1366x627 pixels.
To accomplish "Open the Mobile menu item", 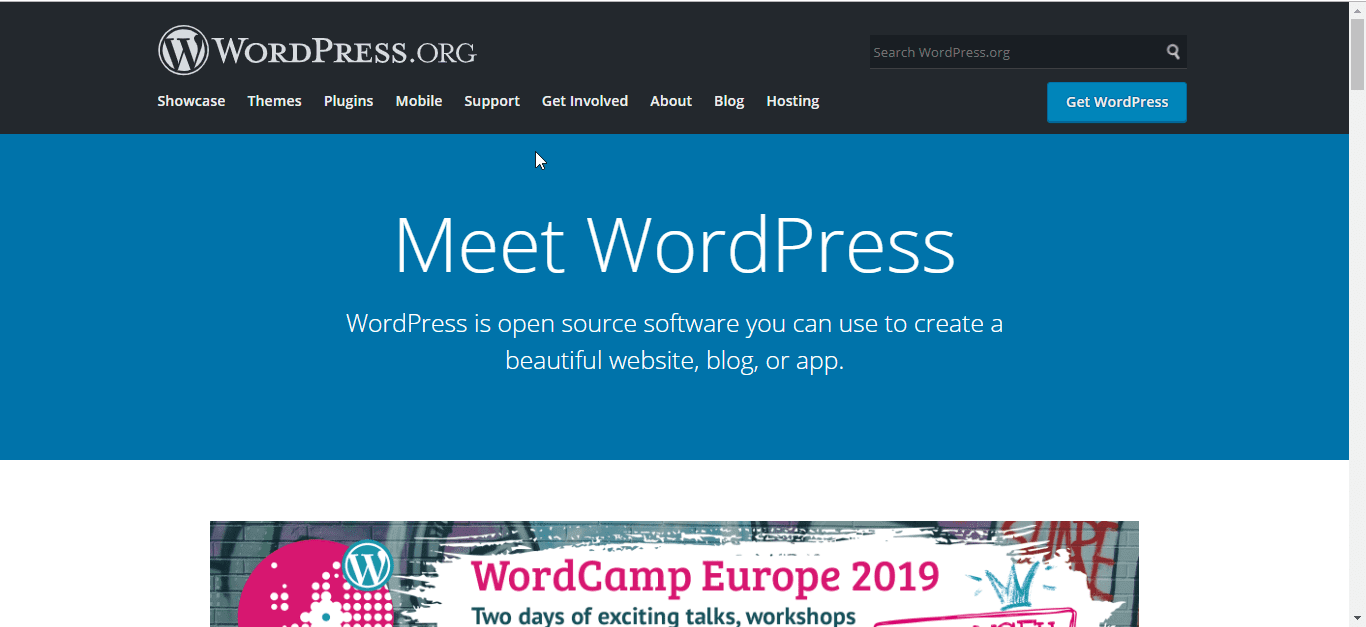I will click(418, 101).
